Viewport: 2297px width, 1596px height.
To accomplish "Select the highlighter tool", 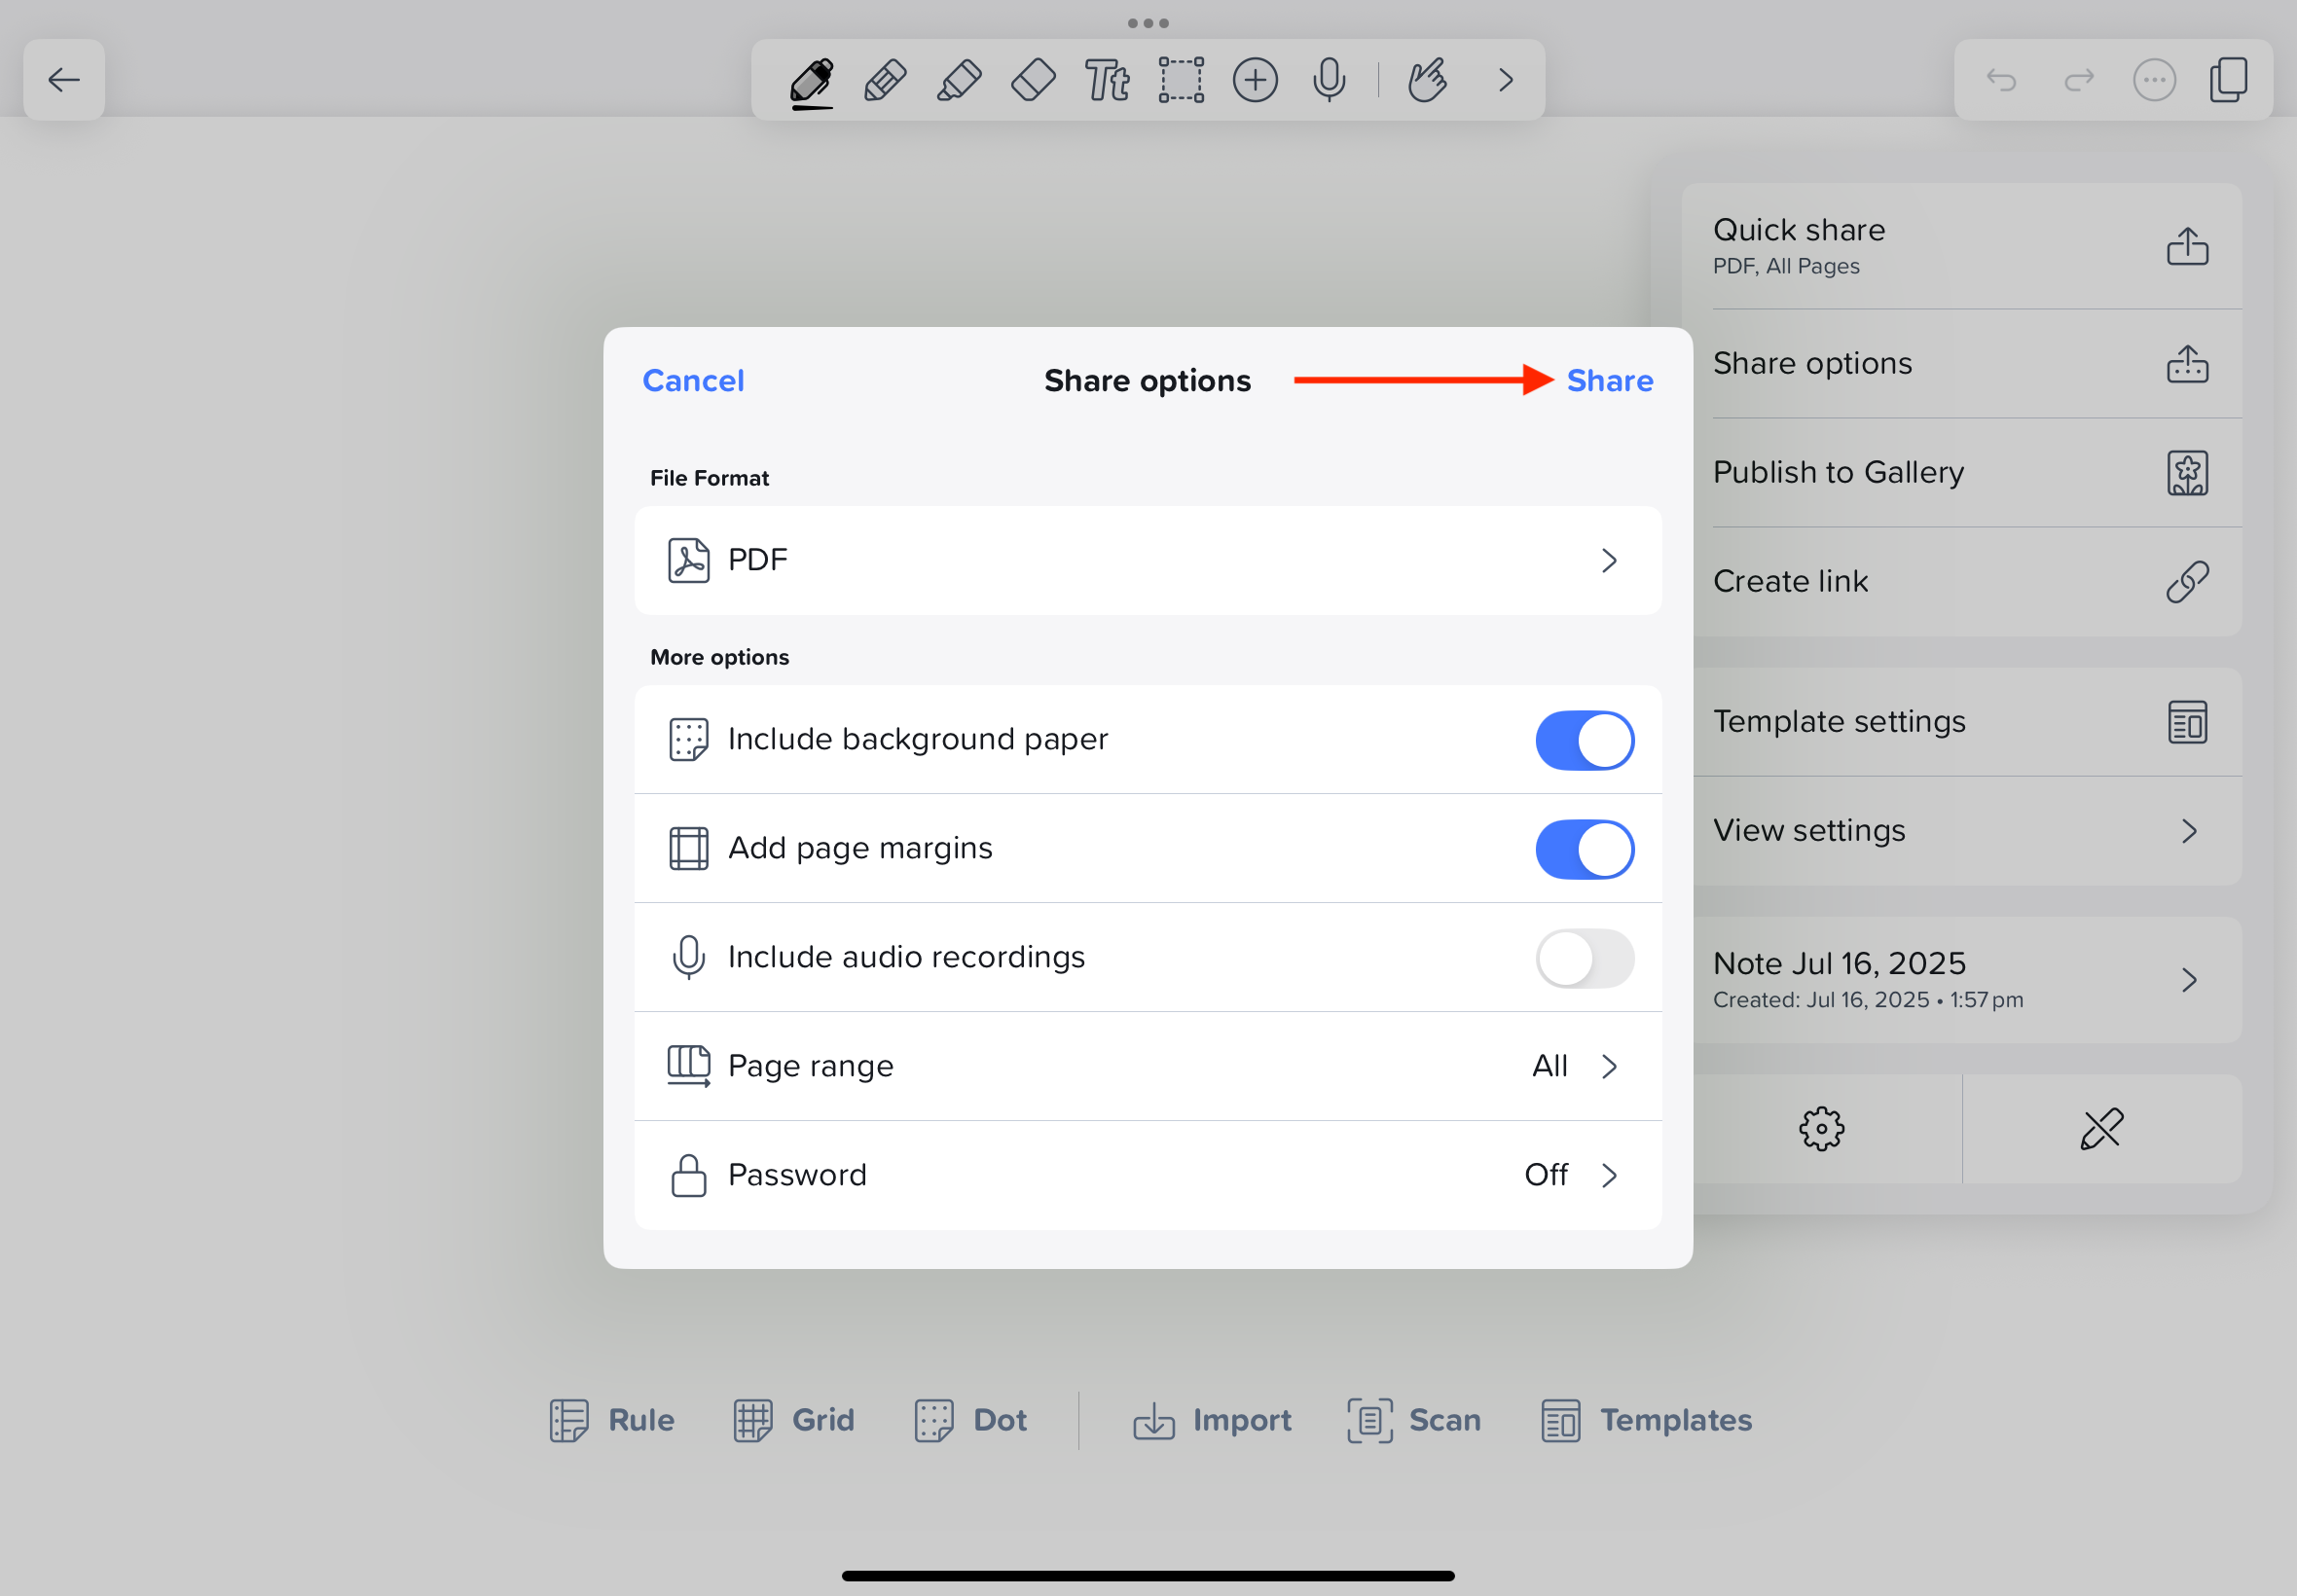I will coord(959,80).
